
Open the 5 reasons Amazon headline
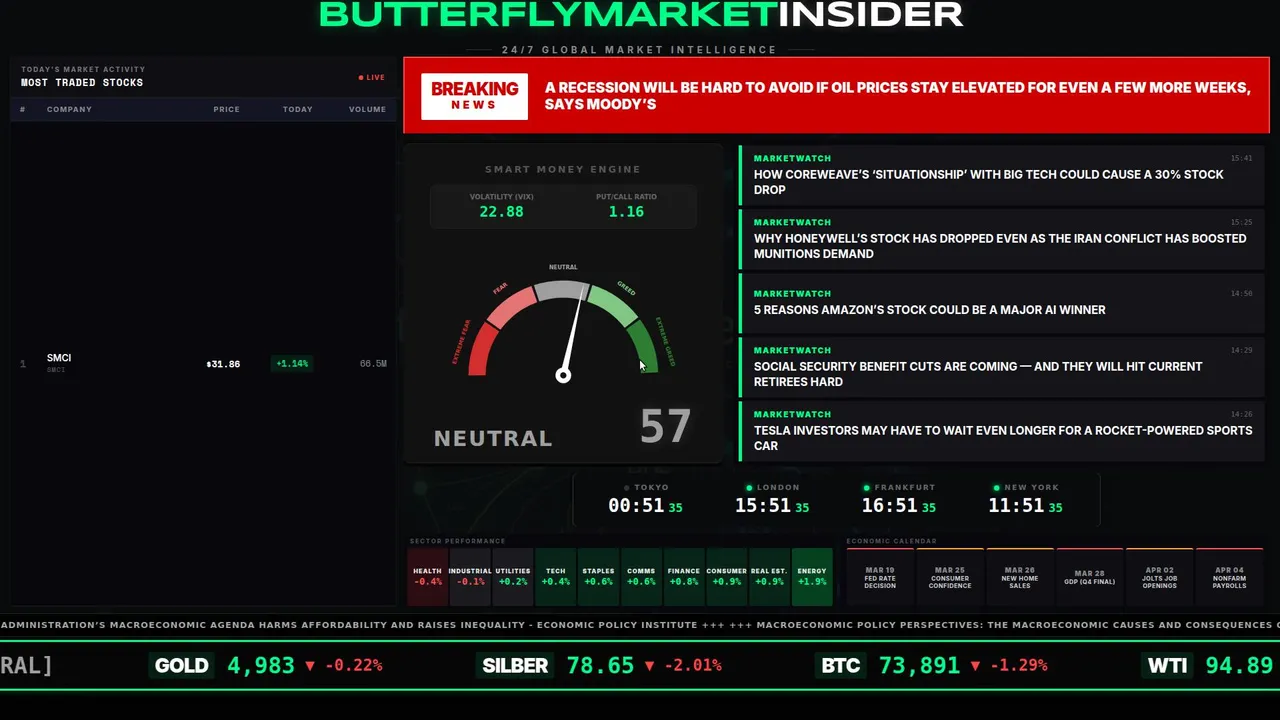click(1000, 304)
